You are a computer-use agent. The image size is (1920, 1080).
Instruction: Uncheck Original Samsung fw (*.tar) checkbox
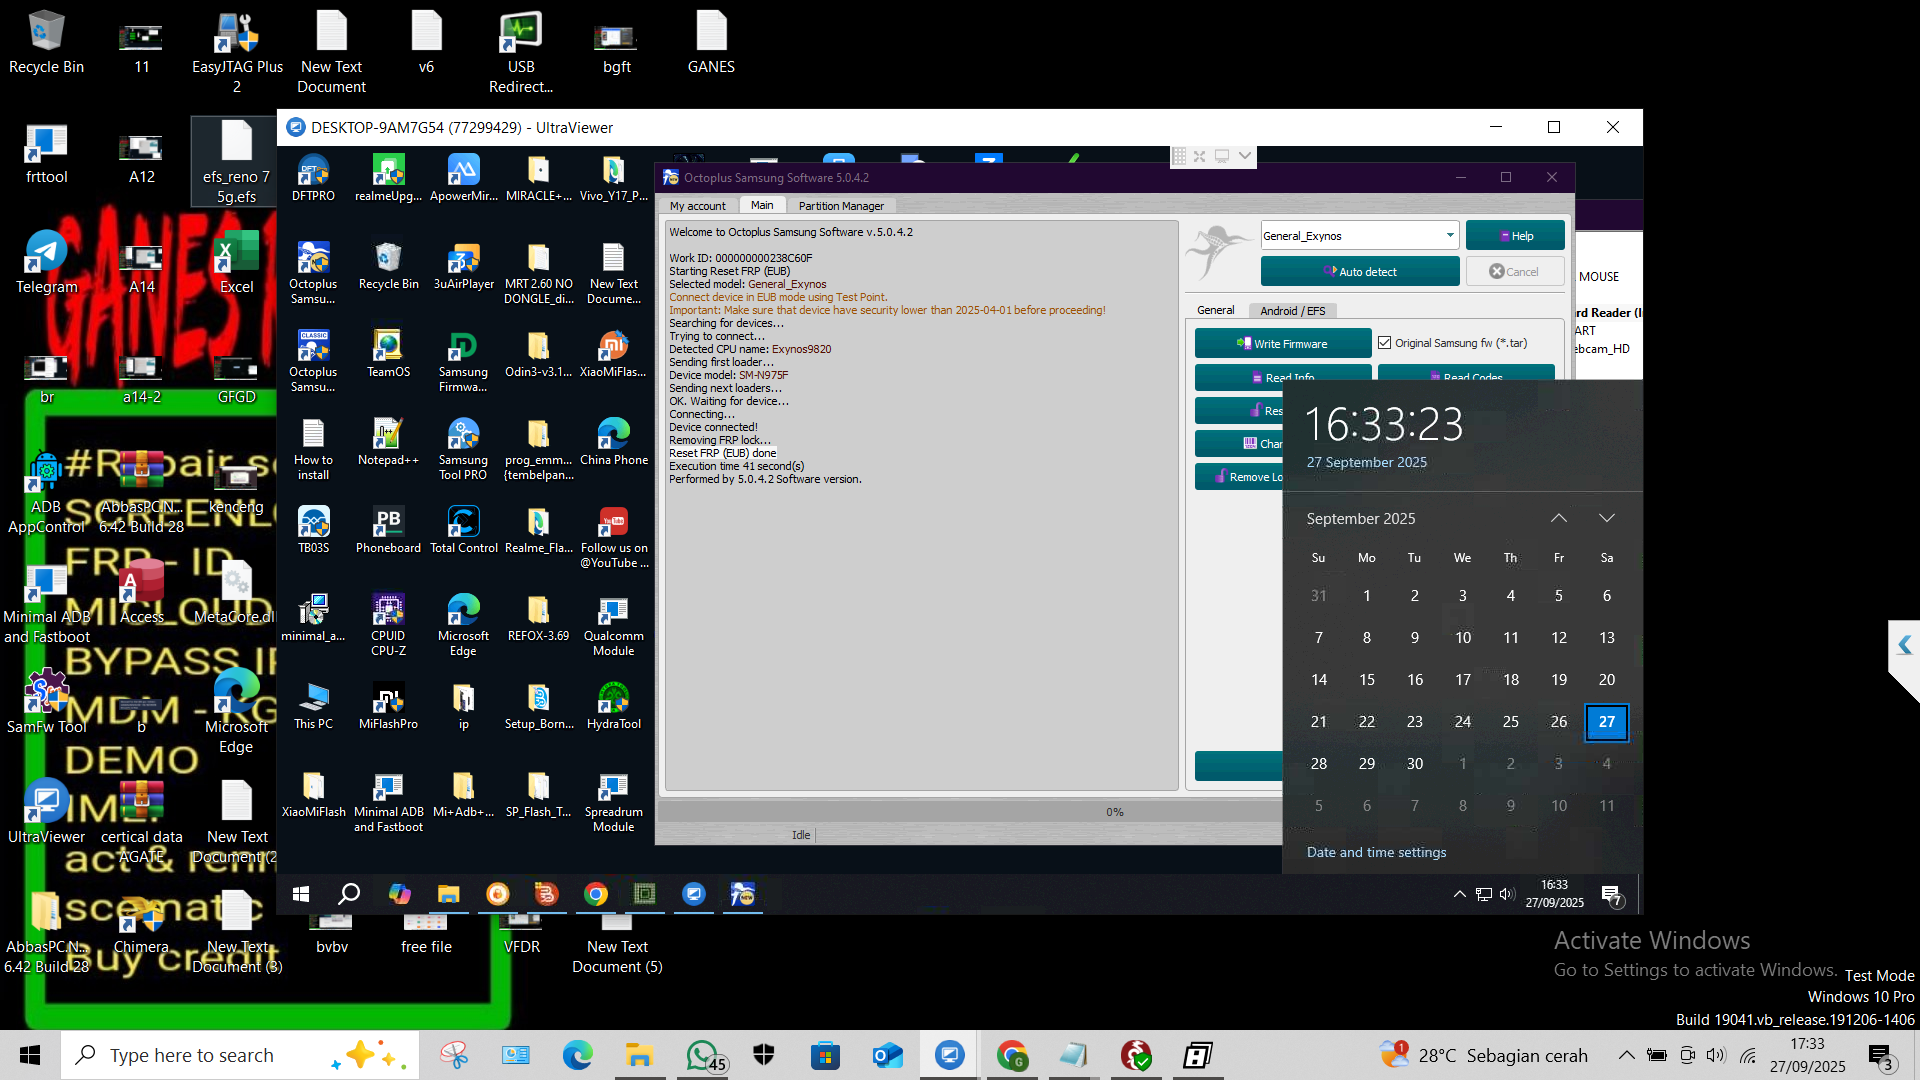[x=1385, y=343]
